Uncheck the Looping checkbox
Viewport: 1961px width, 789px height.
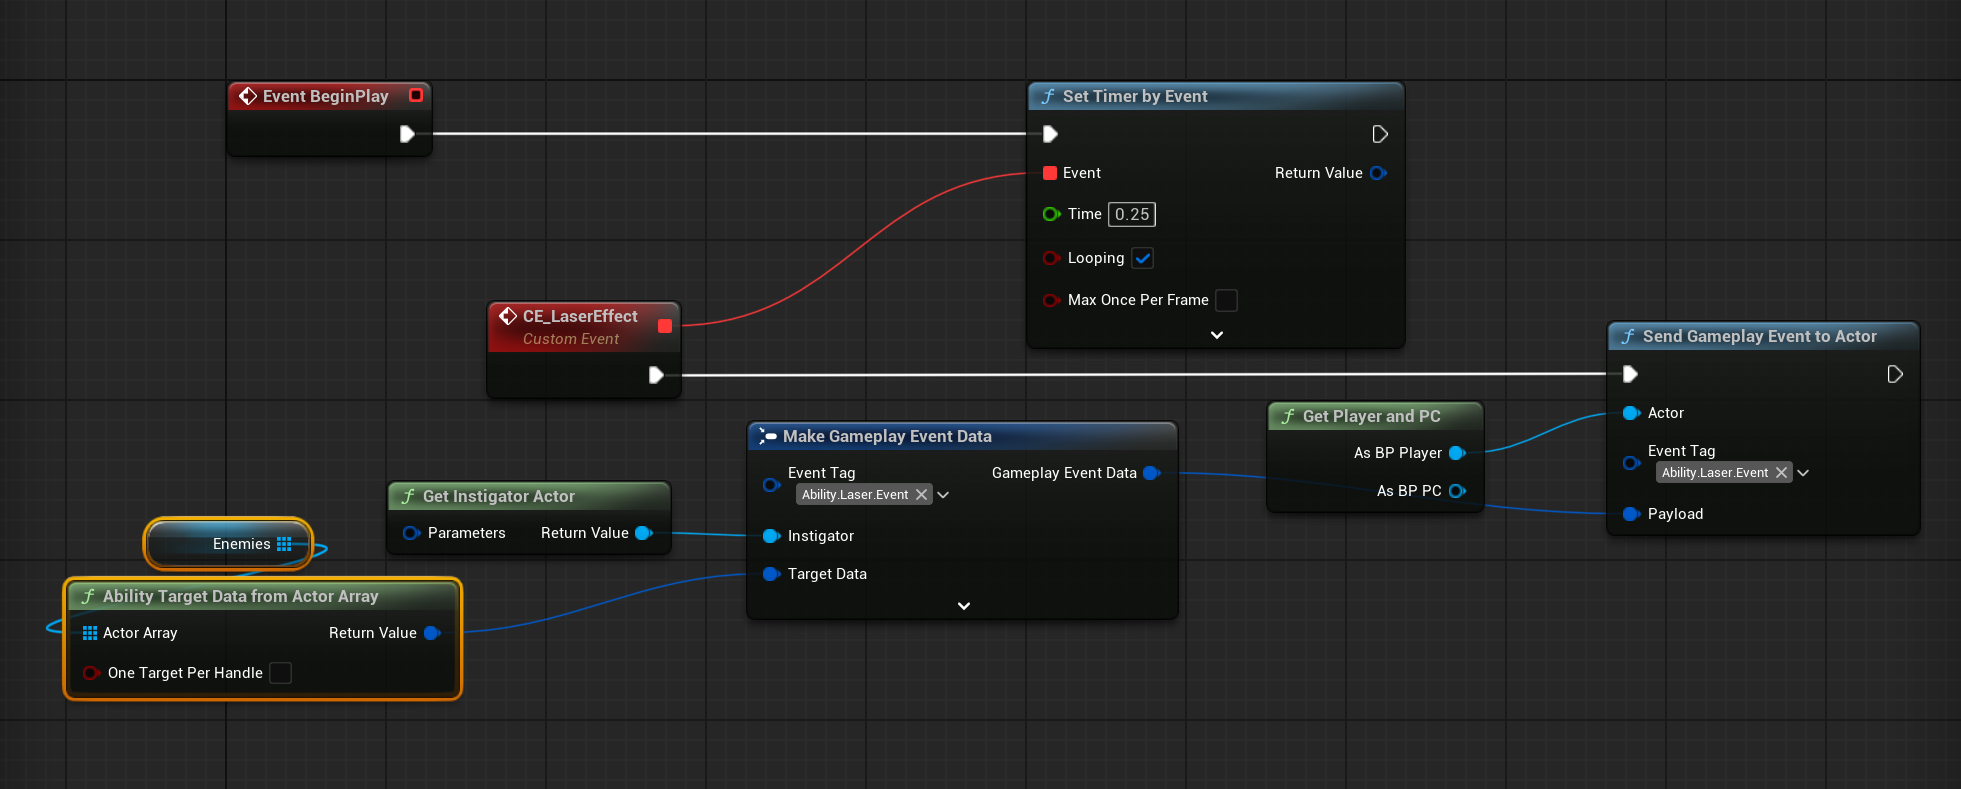(1143, 258)
